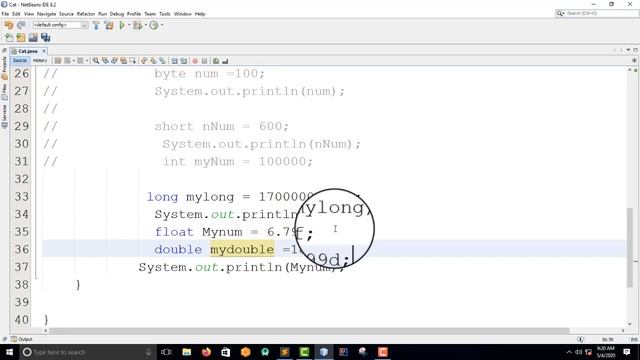Click the red Start Macro Recording icon
The width and height of the screenshot is (640, 360).
click(x=195, y=61)
